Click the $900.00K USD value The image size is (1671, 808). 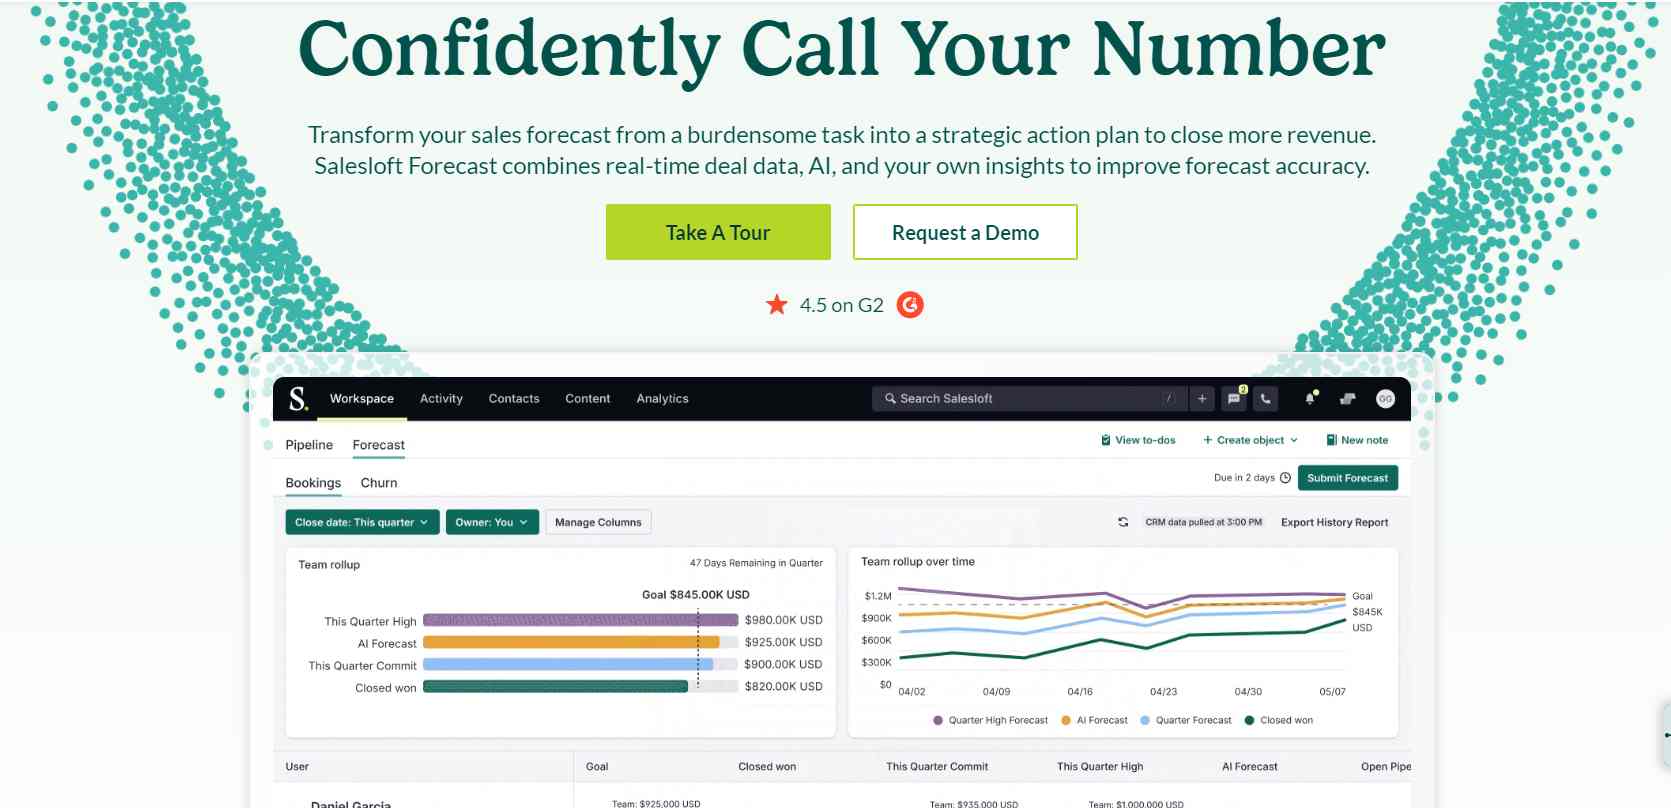(x=783, y=664)
